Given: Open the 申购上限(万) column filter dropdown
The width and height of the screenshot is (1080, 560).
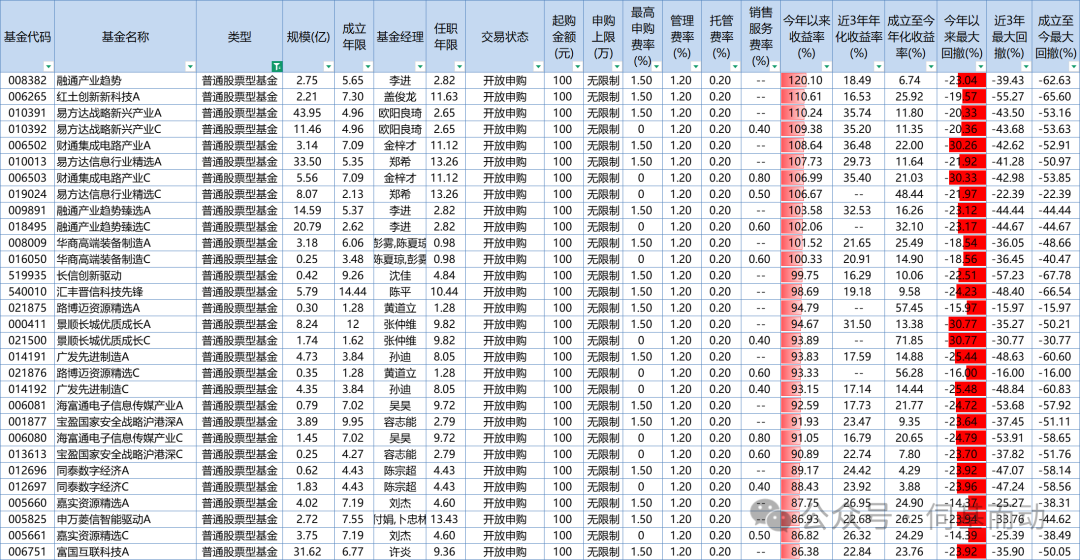Looking at the screenshot, I should pos(617,67).
